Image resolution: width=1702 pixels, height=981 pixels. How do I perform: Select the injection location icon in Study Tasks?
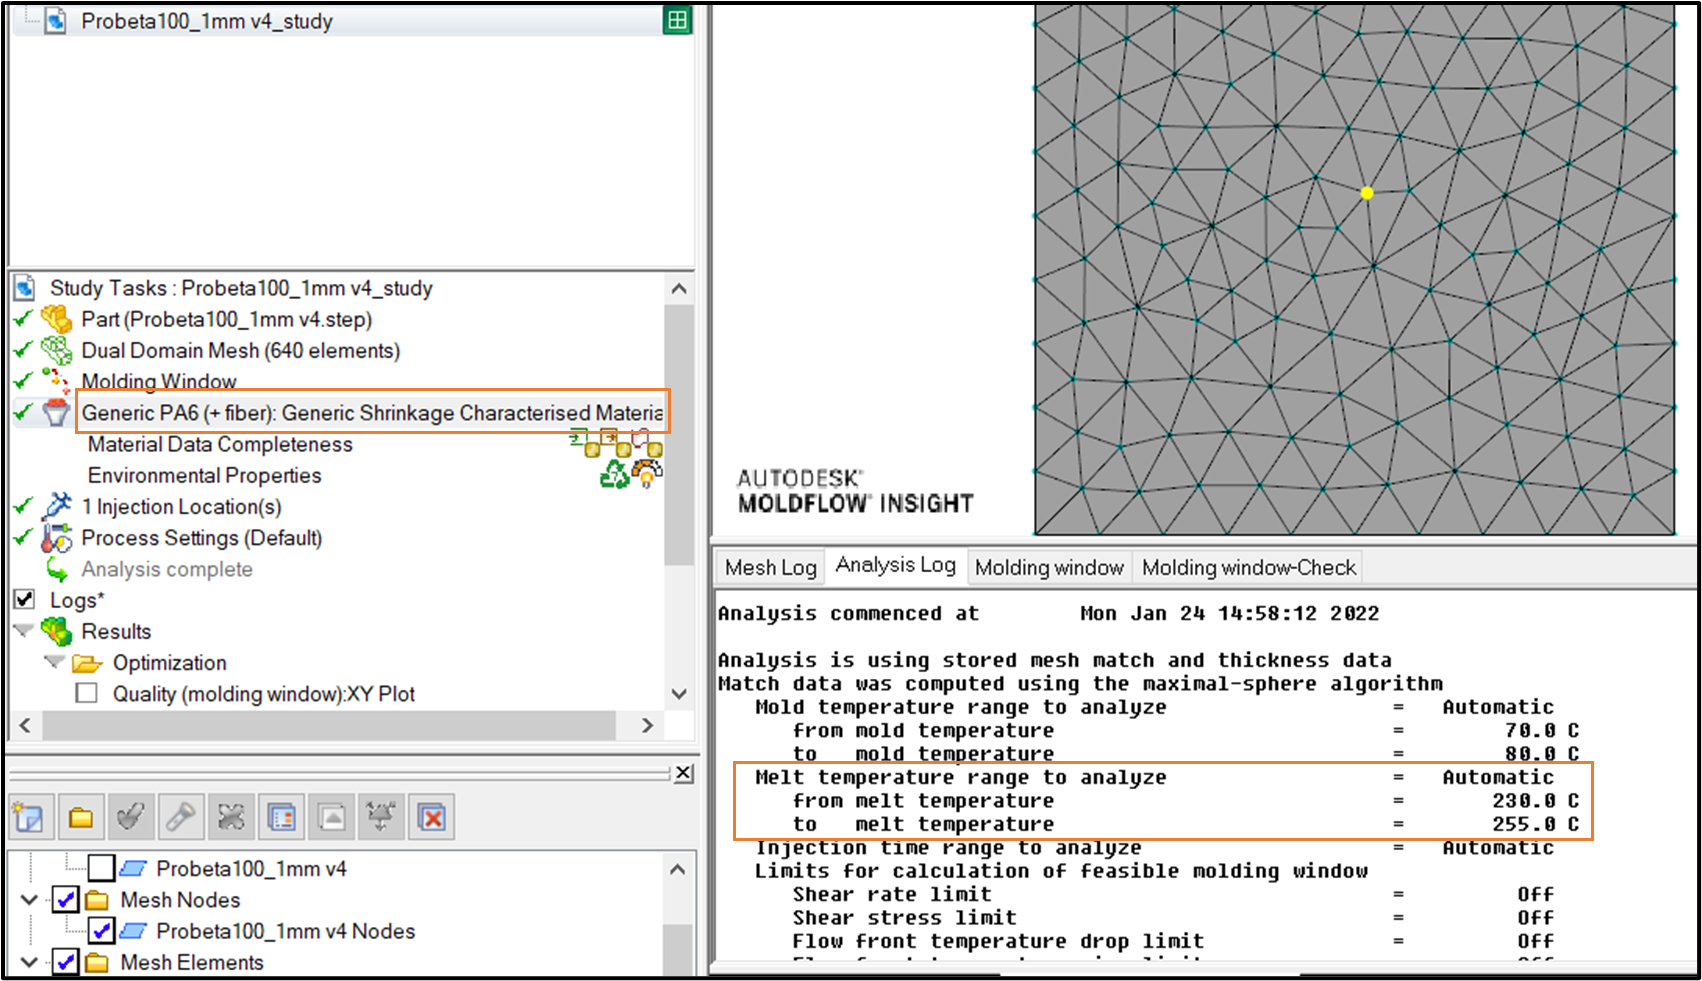[x=58, y=506]
